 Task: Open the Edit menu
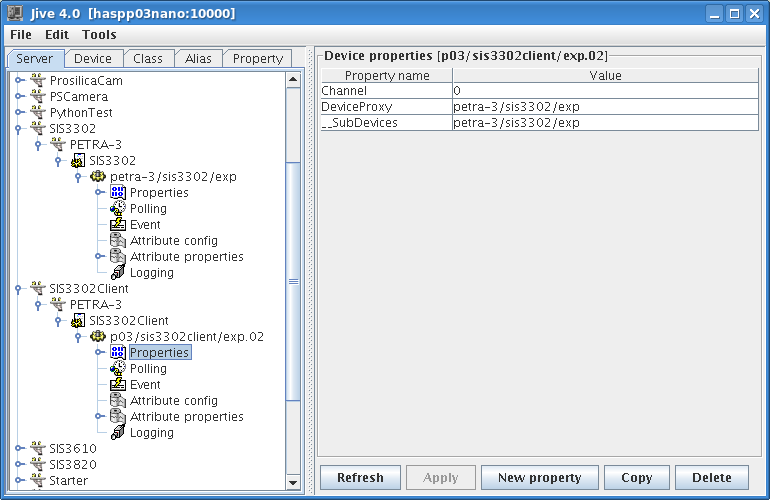tap(57, 35)
